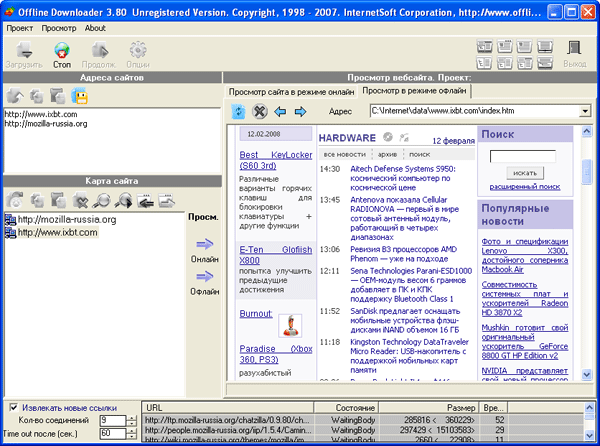The width and height of the screenshot is (600, 446).
Task: Toggle Извлекать новые ссылки checkbox
Action: (x=14, y=407)
